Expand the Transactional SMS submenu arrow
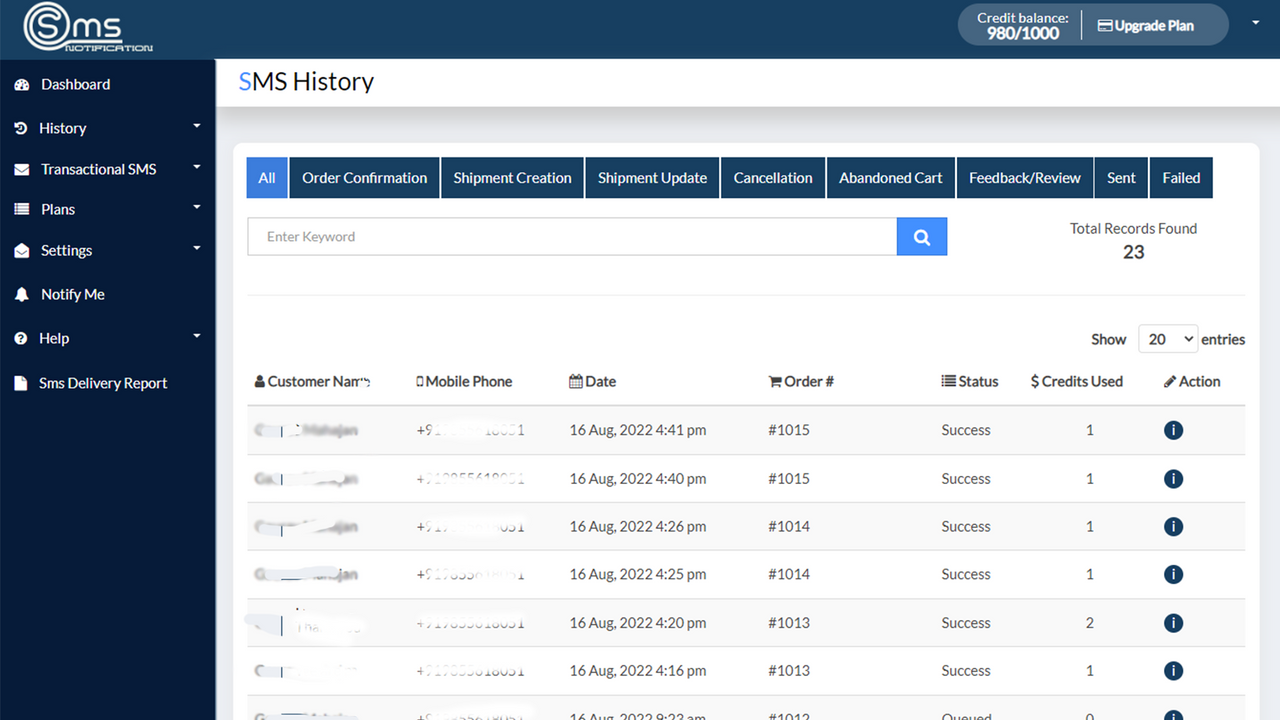The image size is (1280, 720). pos(197,167)
